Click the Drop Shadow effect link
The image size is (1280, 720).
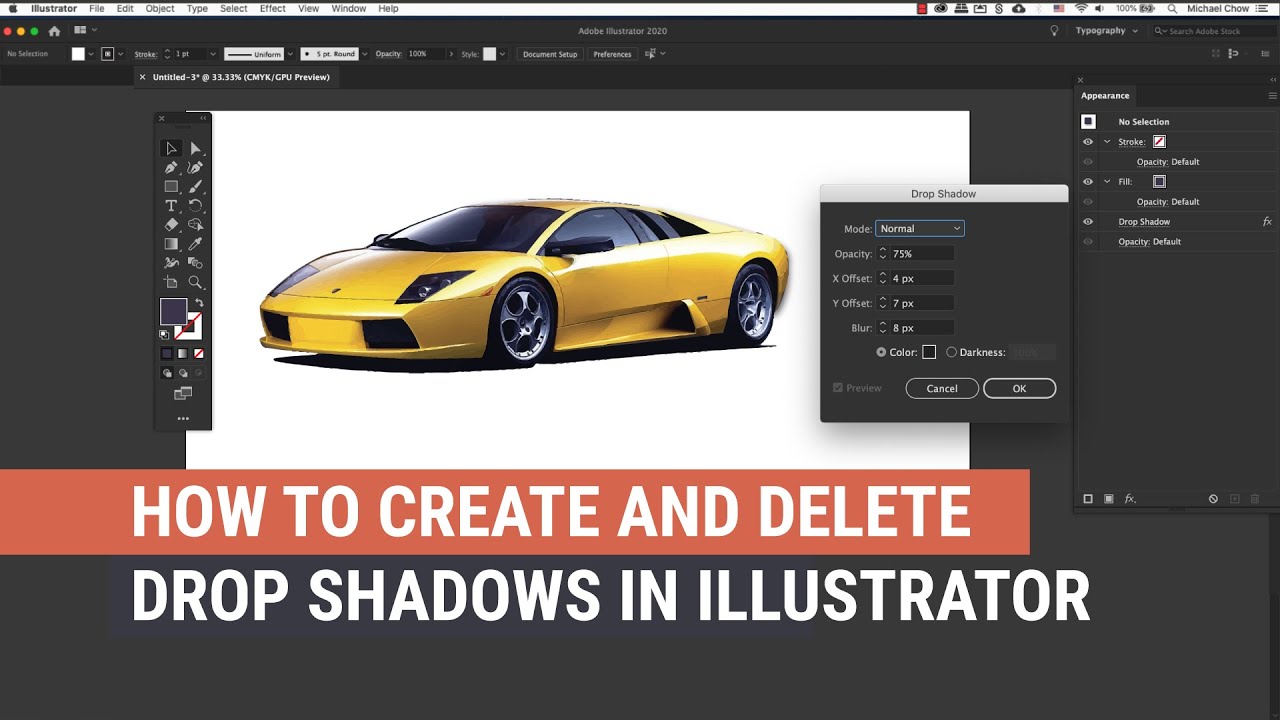click(x=1144, y=222)
